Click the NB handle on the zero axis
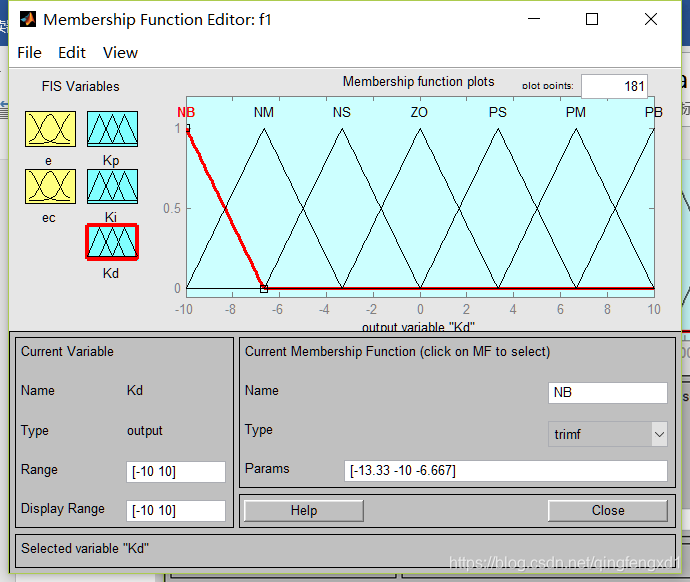This screenshot has width=690, height=582. (x=264, y=289)
